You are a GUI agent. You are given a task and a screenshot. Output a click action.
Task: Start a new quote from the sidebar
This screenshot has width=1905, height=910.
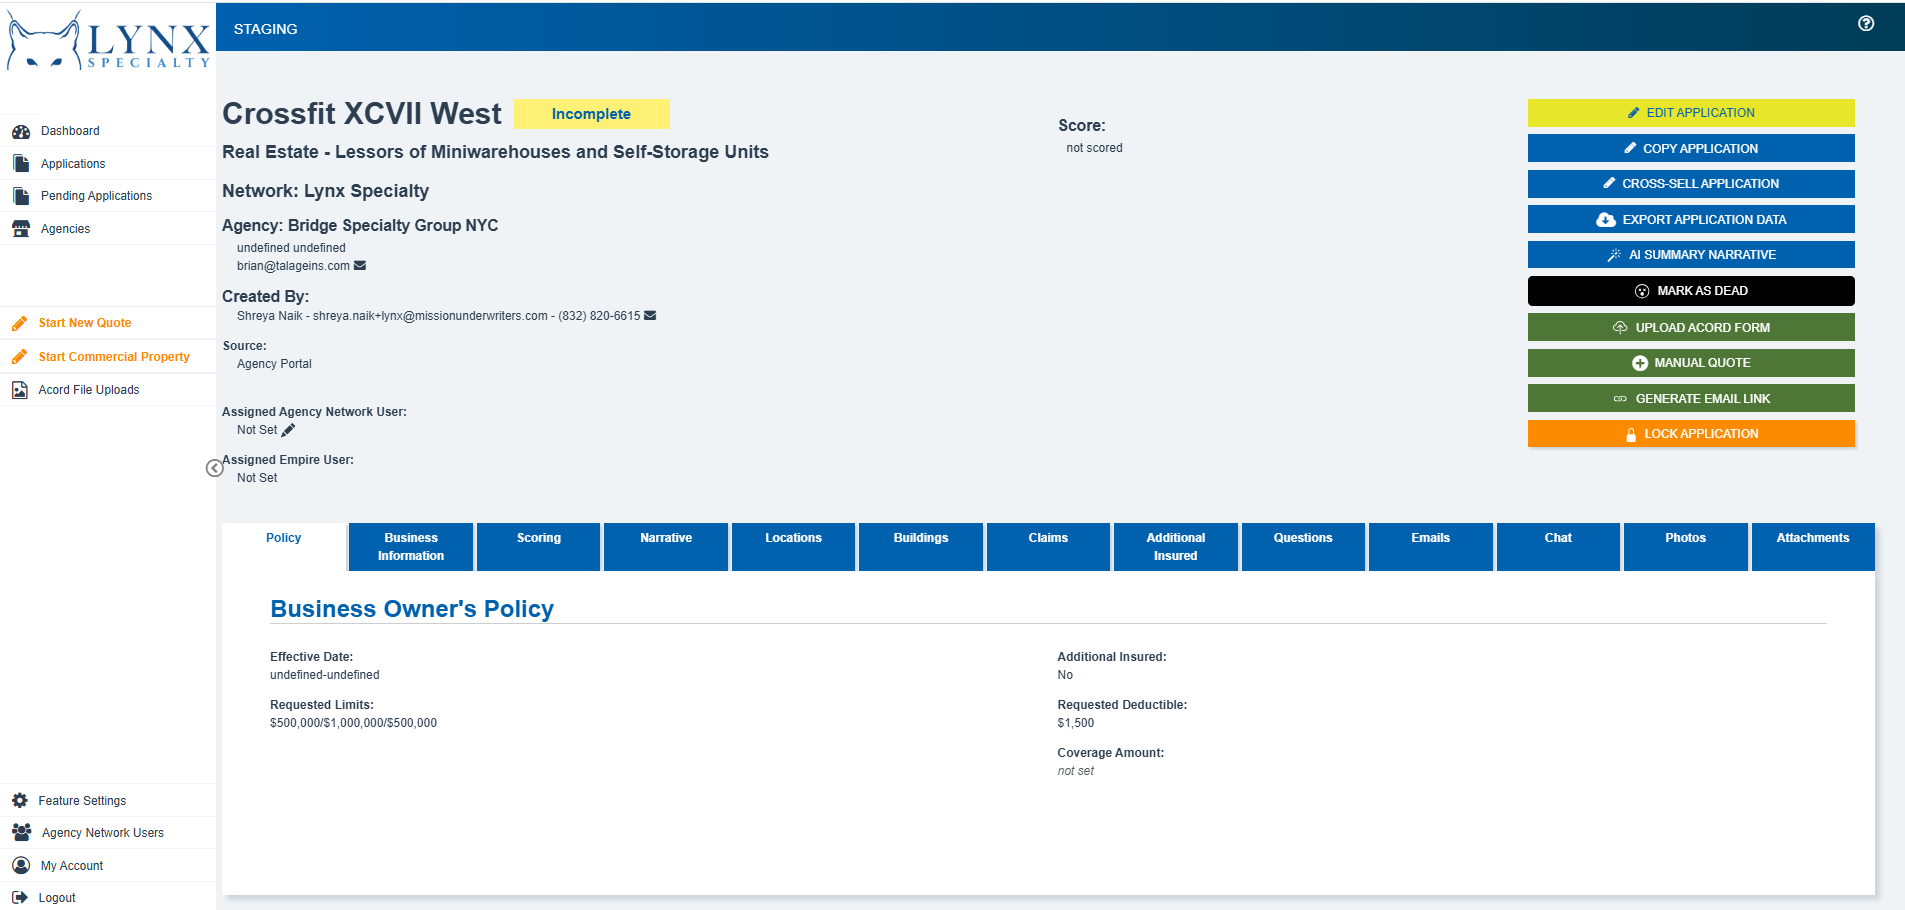click(x=85, y=323)
